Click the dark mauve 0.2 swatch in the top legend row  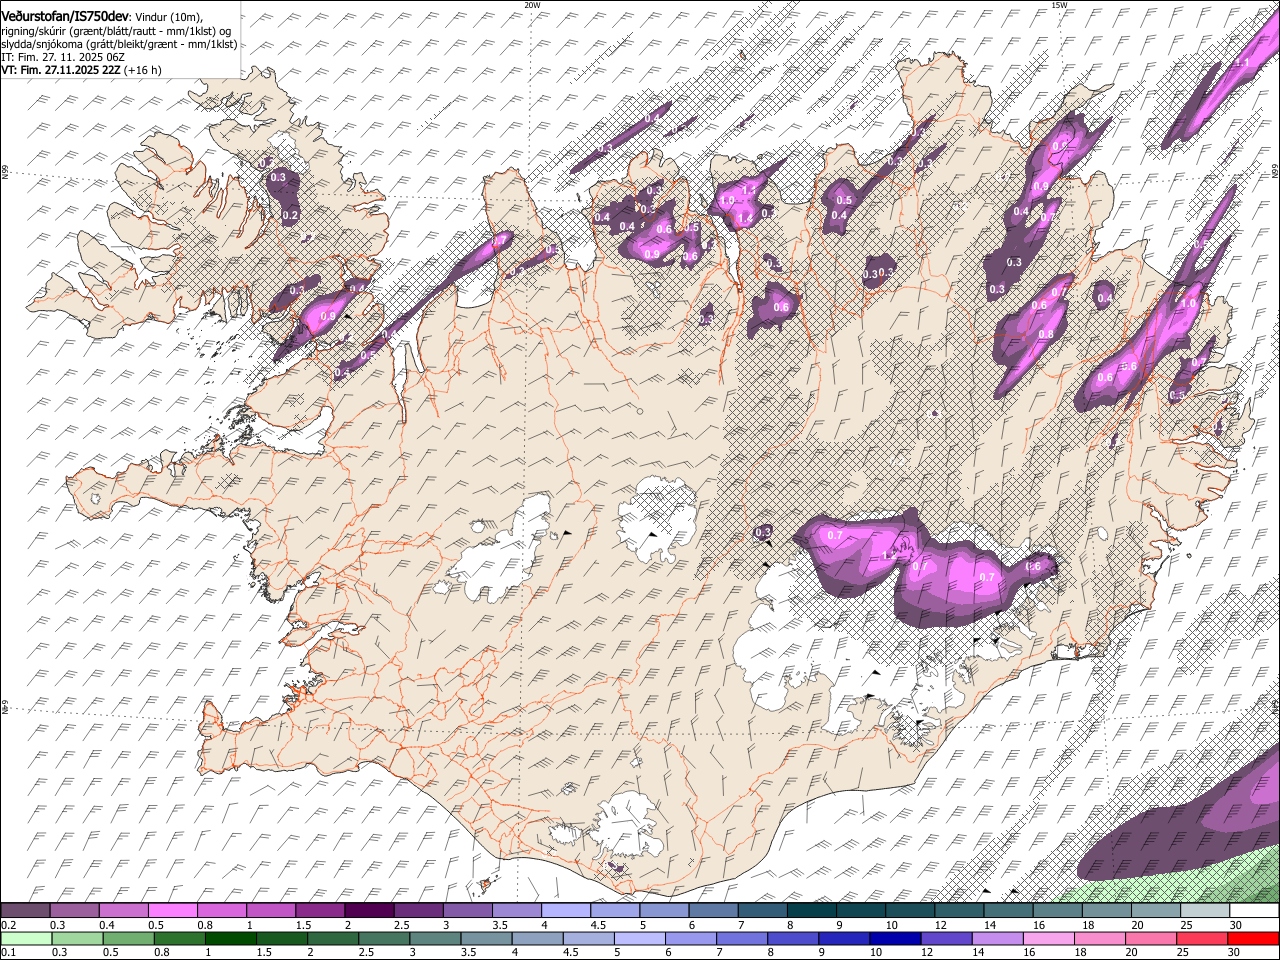point(25,911)
